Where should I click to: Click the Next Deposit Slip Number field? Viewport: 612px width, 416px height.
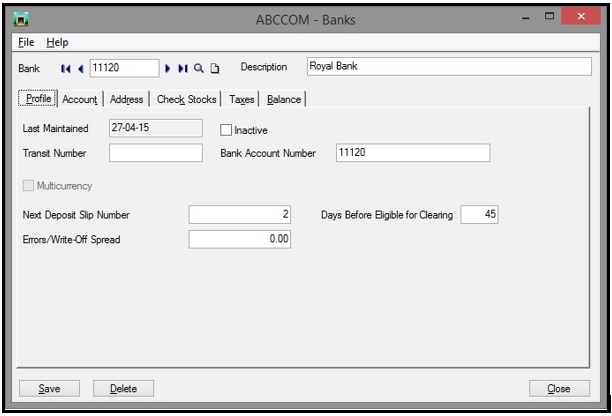240,214
